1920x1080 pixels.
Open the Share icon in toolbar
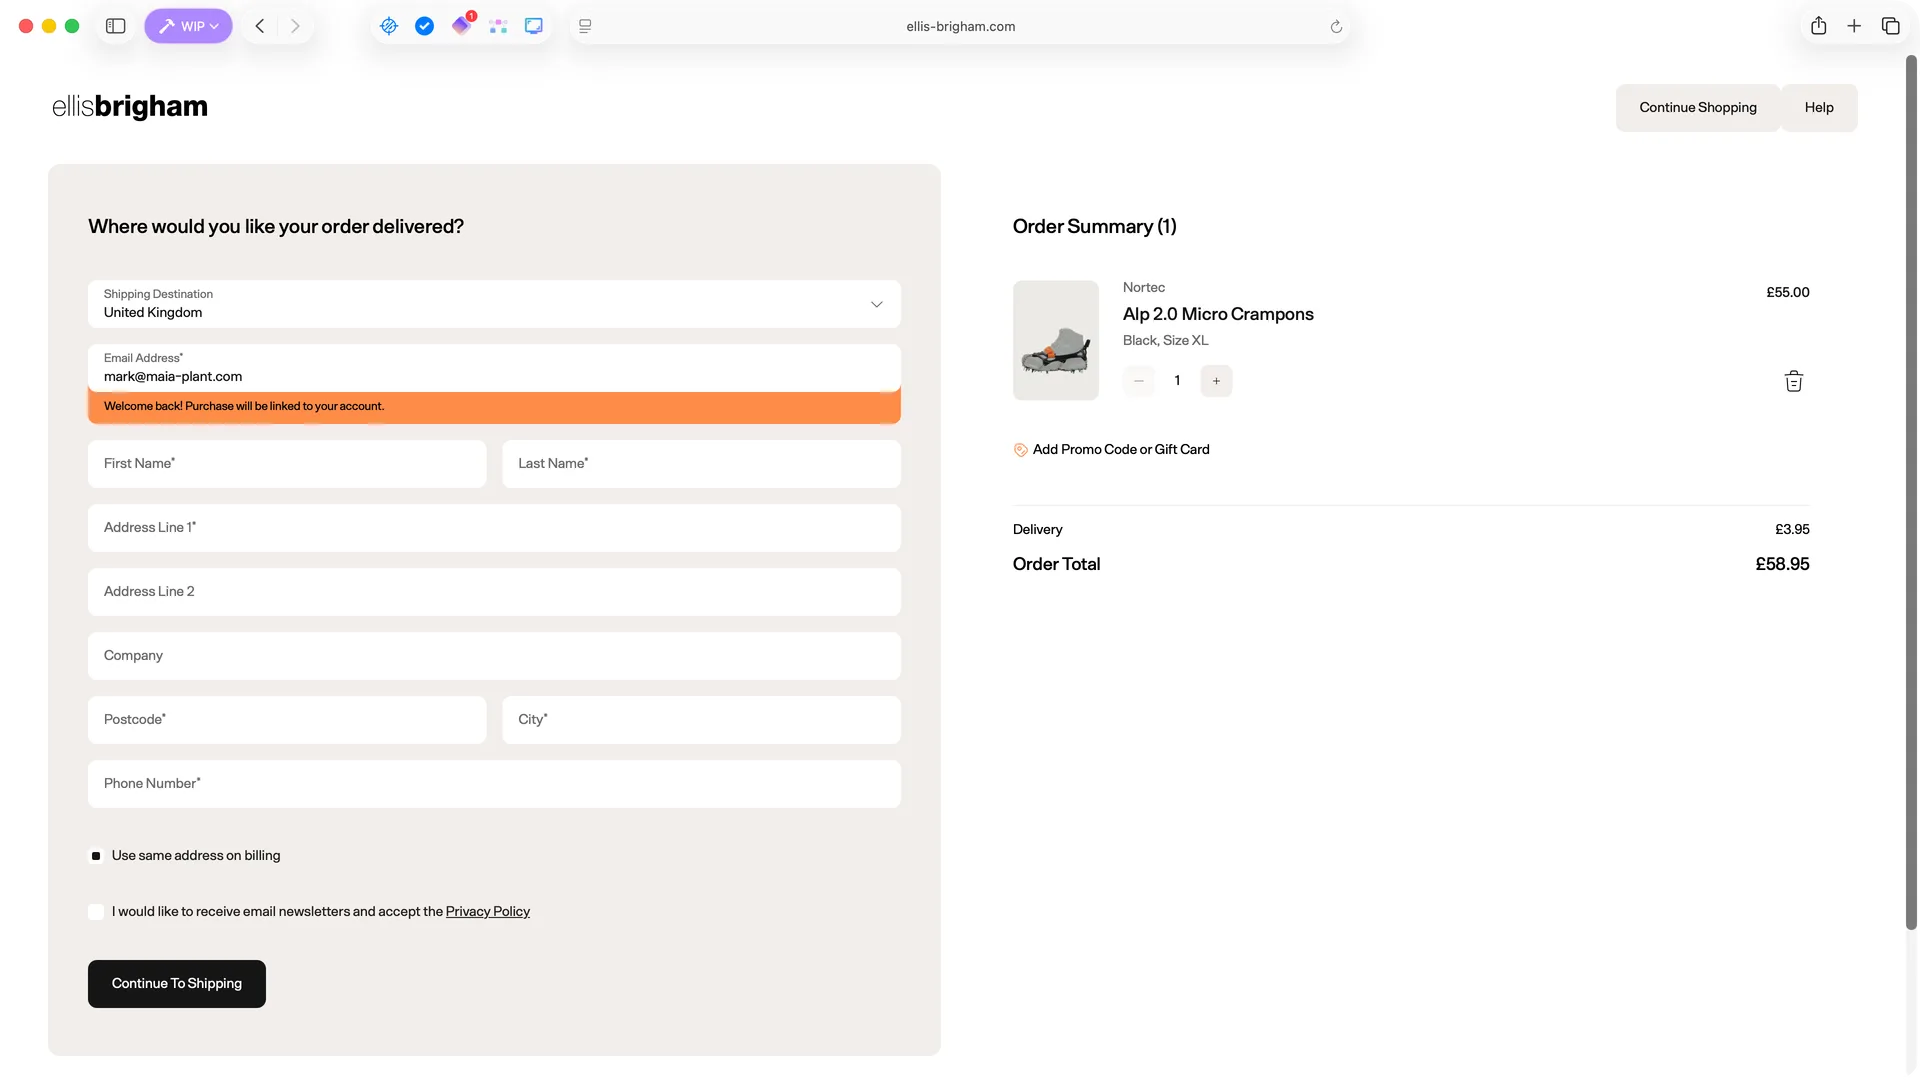pos(1818,26)
